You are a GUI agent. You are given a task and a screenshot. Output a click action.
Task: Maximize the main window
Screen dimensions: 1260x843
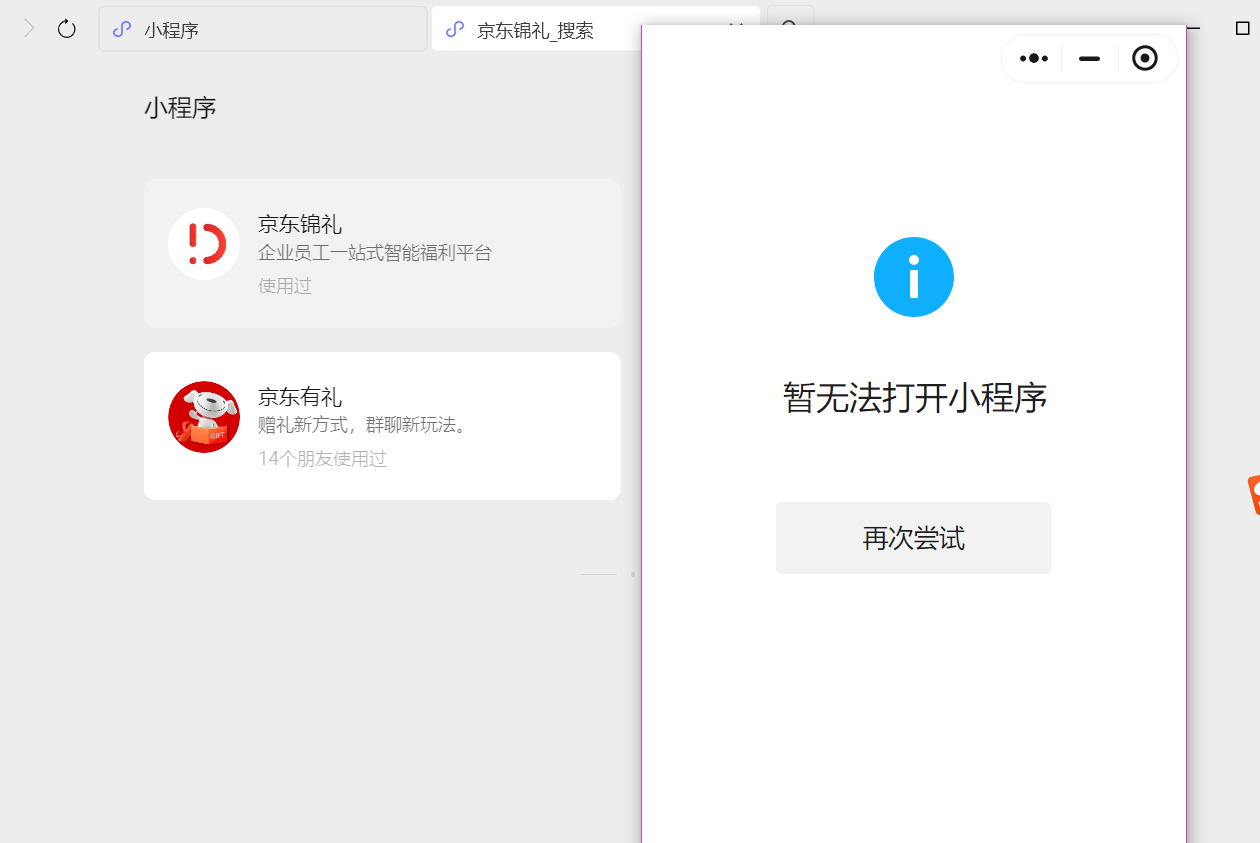click(1243, 28)
